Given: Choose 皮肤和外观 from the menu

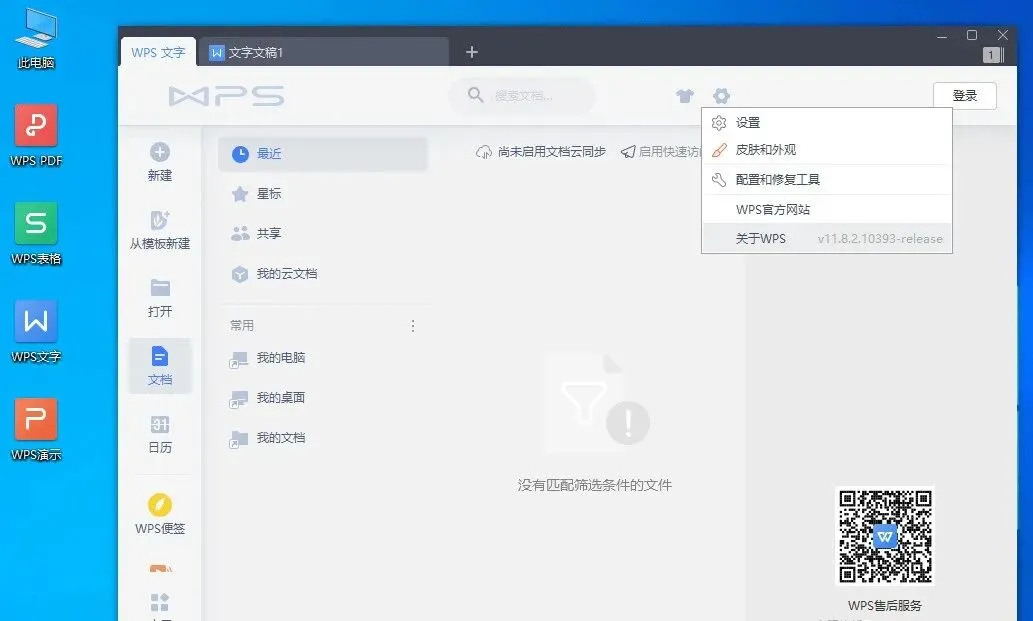Looking at the screenshot, I should 827,150.
